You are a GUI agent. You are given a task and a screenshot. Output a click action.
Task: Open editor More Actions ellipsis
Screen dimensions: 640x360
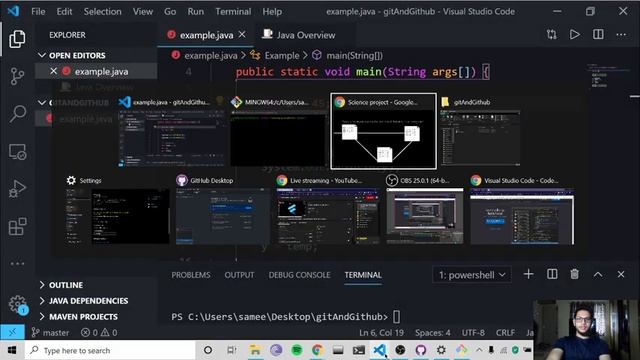[621, 35]
